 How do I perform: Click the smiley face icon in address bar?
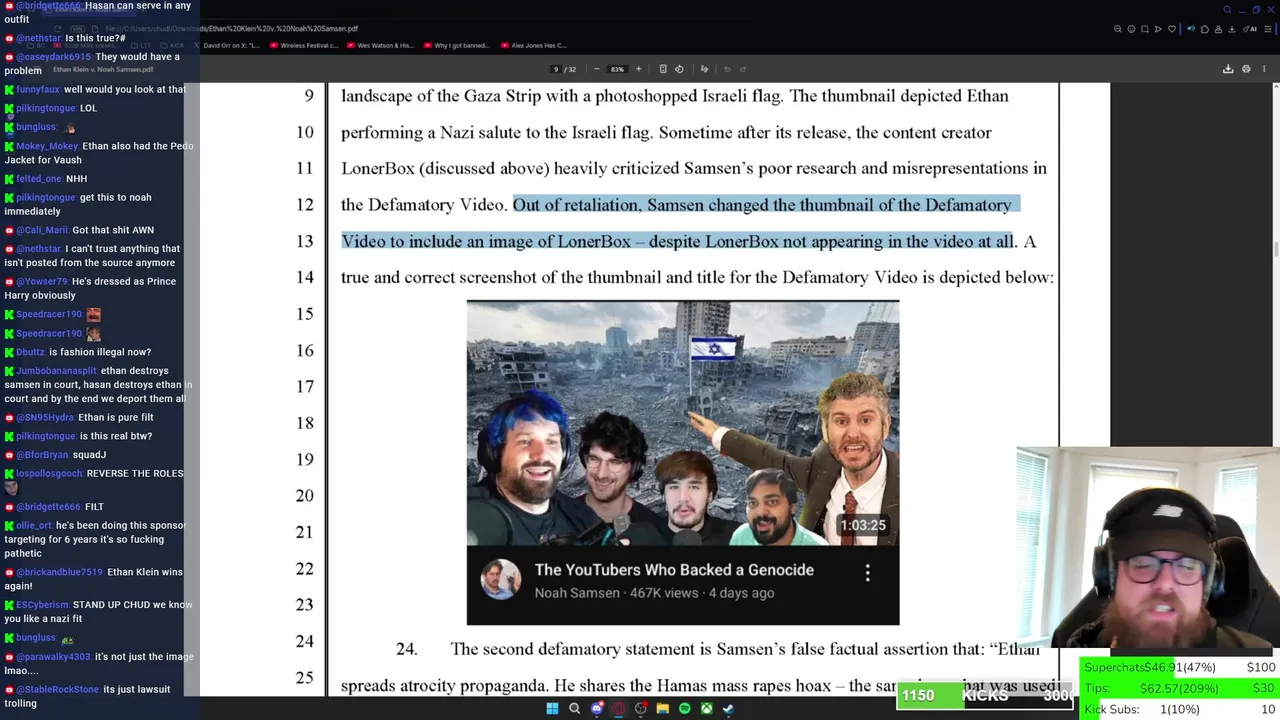coord(1131,29)
